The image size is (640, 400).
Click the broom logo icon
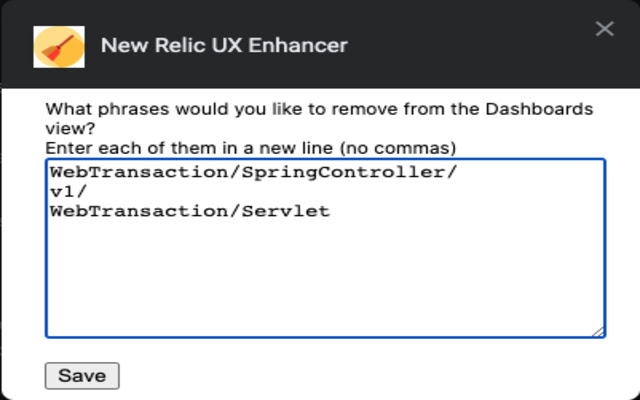pyautogui.click(x=58, y=46)
